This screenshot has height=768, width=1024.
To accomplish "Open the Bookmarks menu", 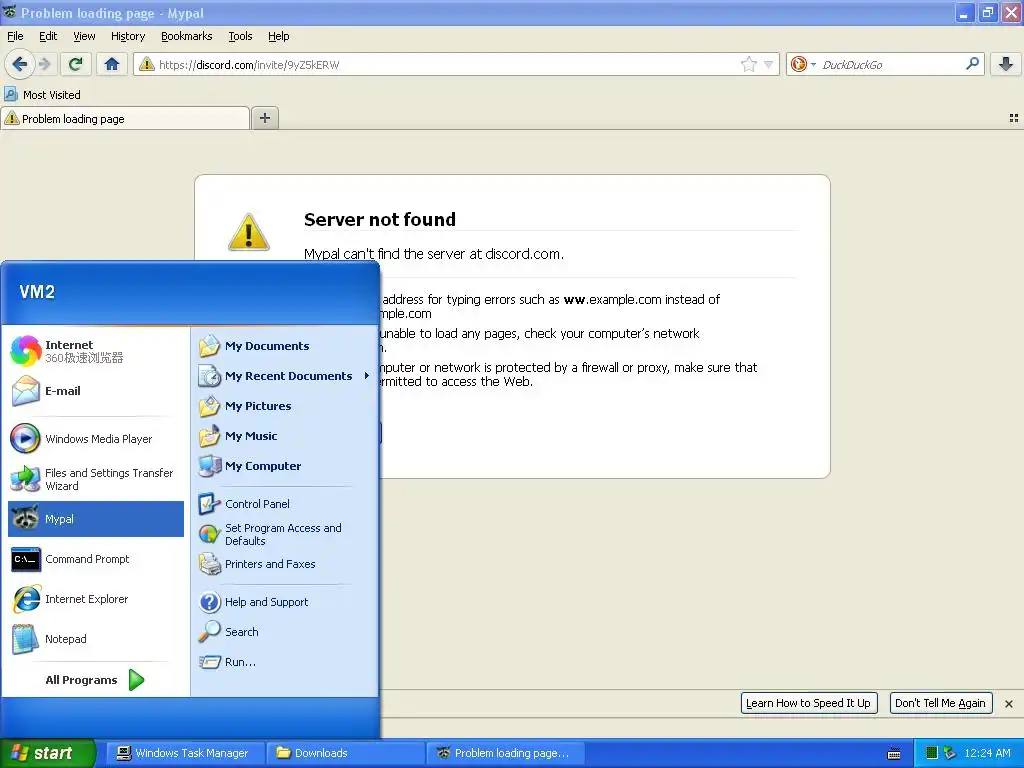I will click(186, 36).
